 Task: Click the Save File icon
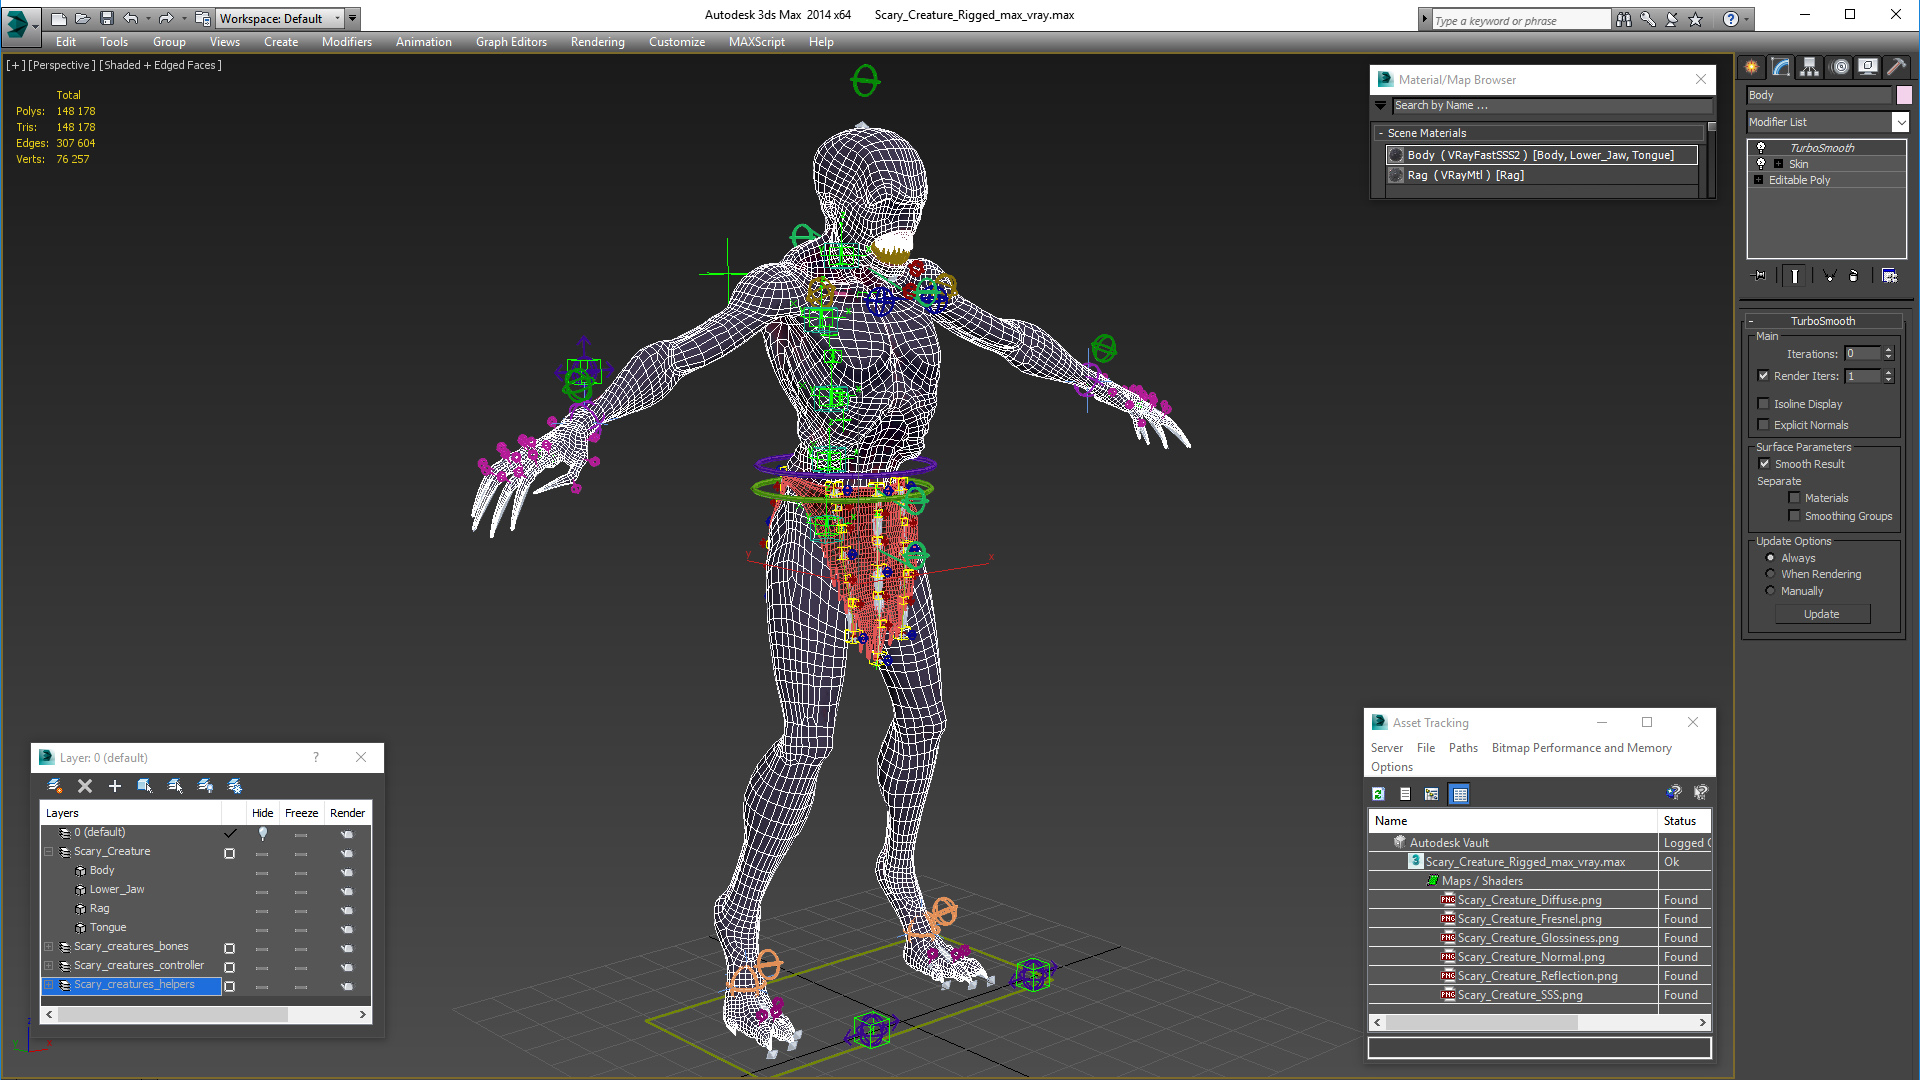coord(107,18)
